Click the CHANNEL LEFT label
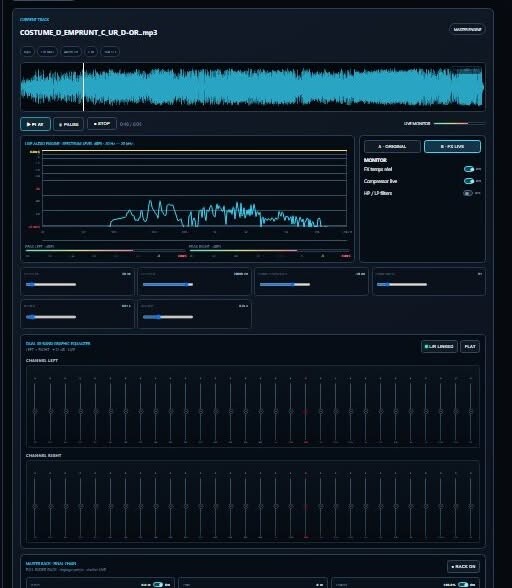 pos(42,360)
